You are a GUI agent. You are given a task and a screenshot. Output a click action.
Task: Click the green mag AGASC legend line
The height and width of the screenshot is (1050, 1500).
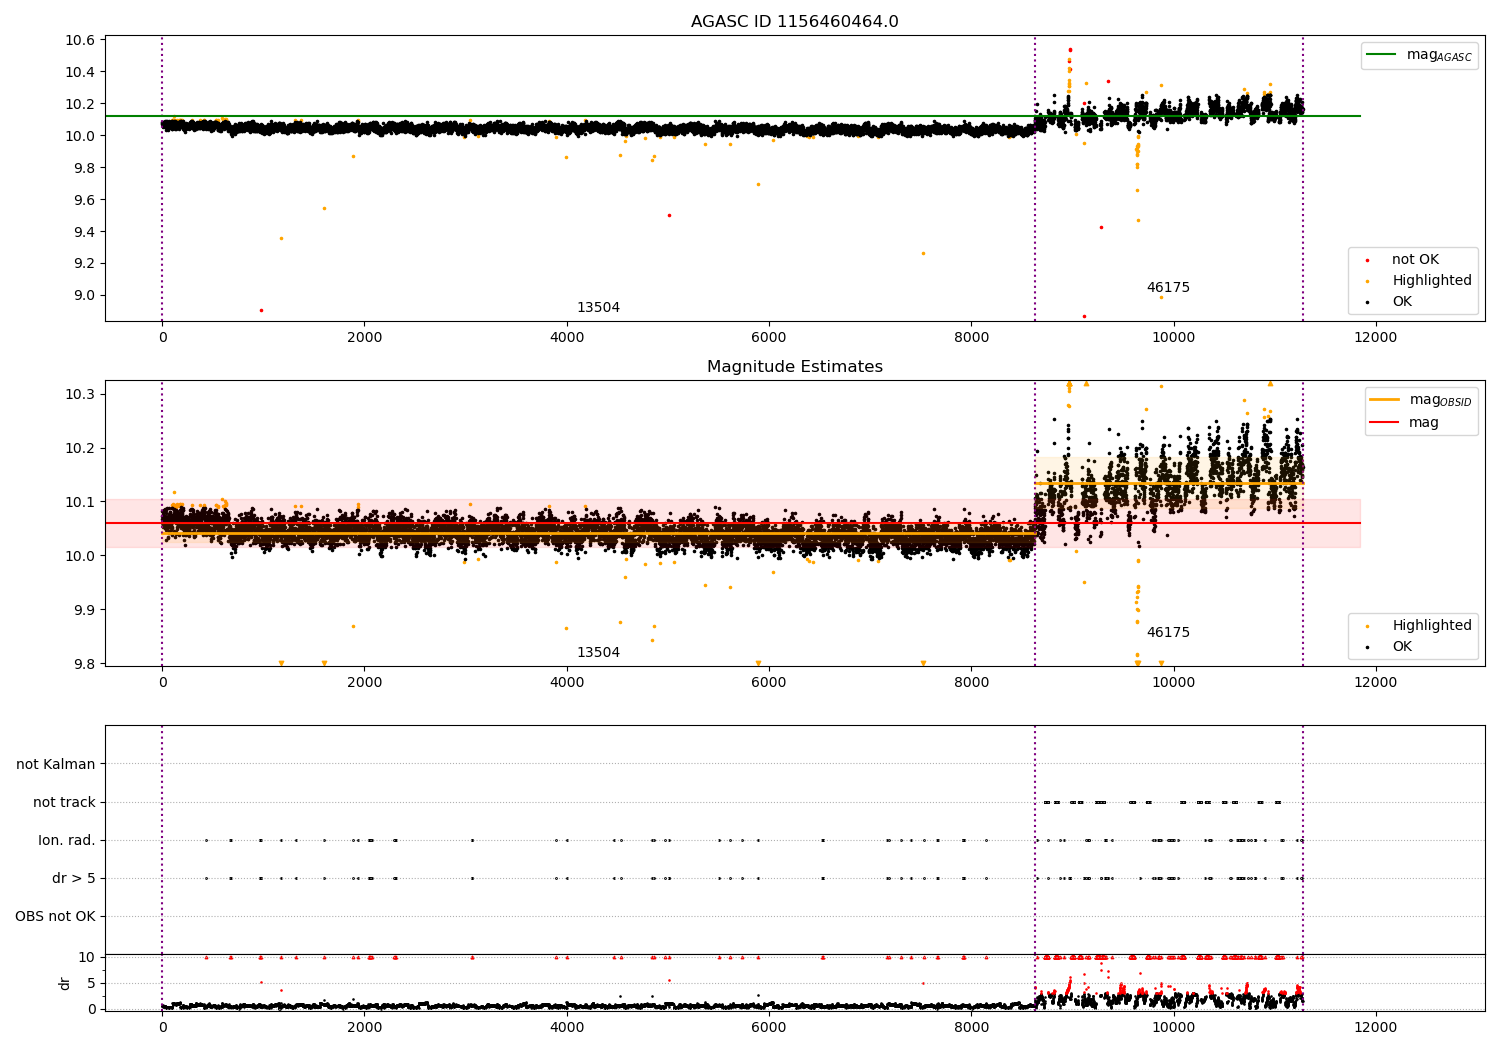[1382, 55]
